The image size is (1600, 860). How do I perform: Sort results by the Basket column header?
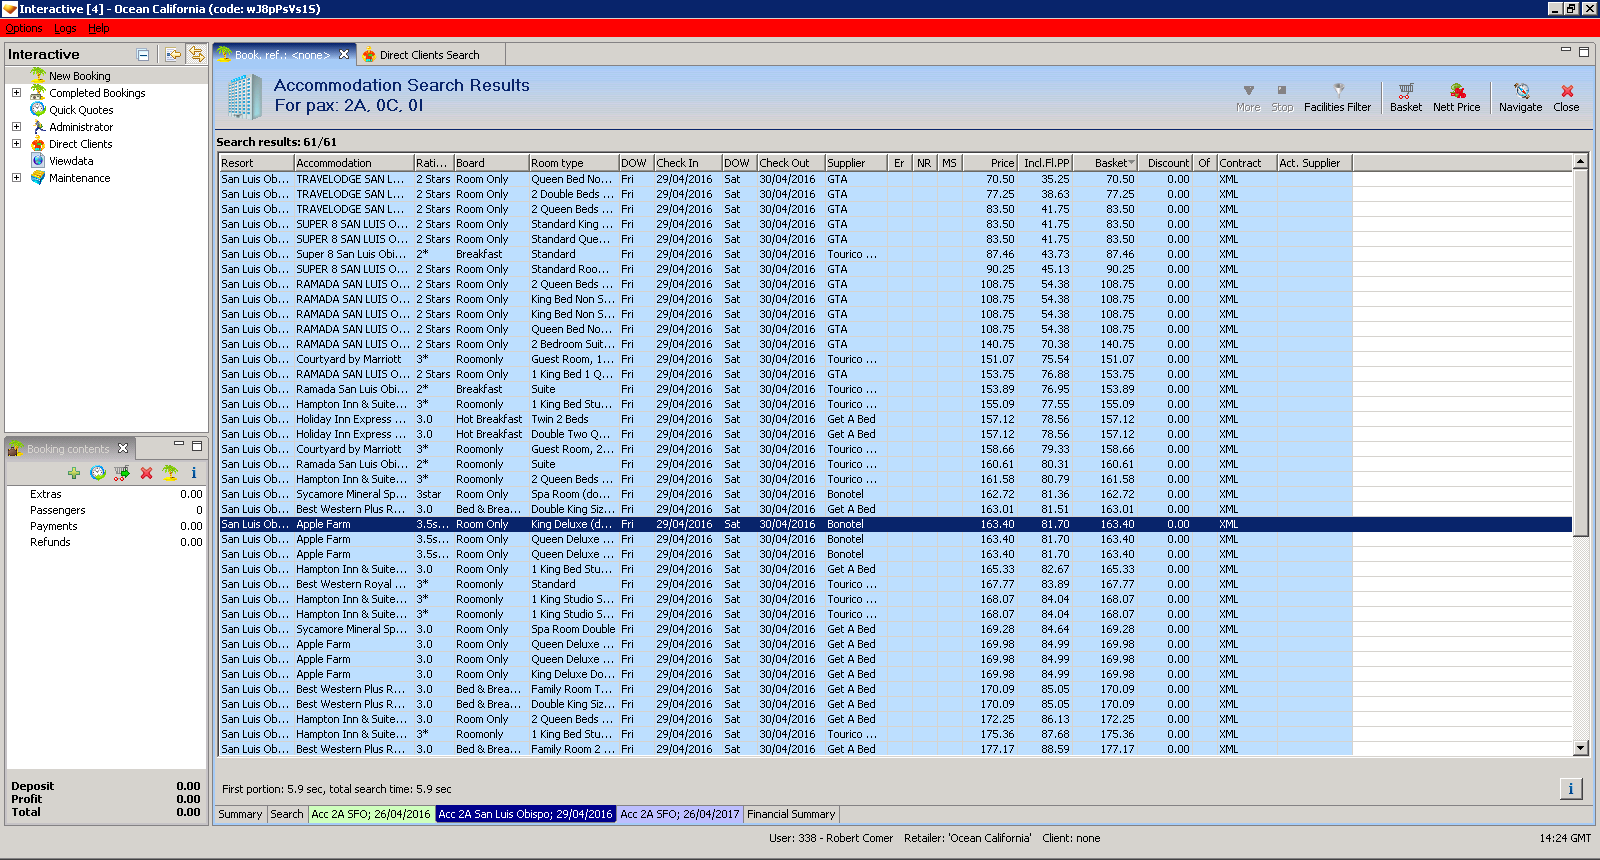point(1105,163)
